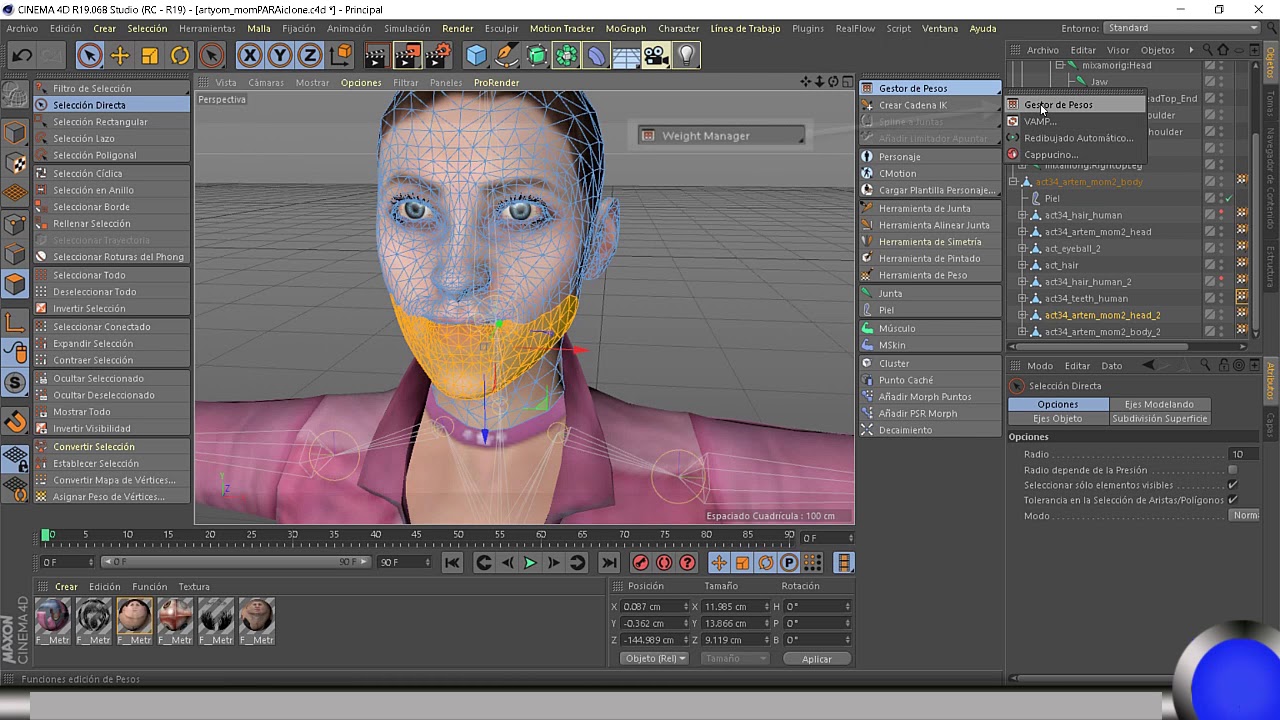Go to the end of animation
Image resolution: width=1280 pixels, height=720 pixels.
(609, 563)
